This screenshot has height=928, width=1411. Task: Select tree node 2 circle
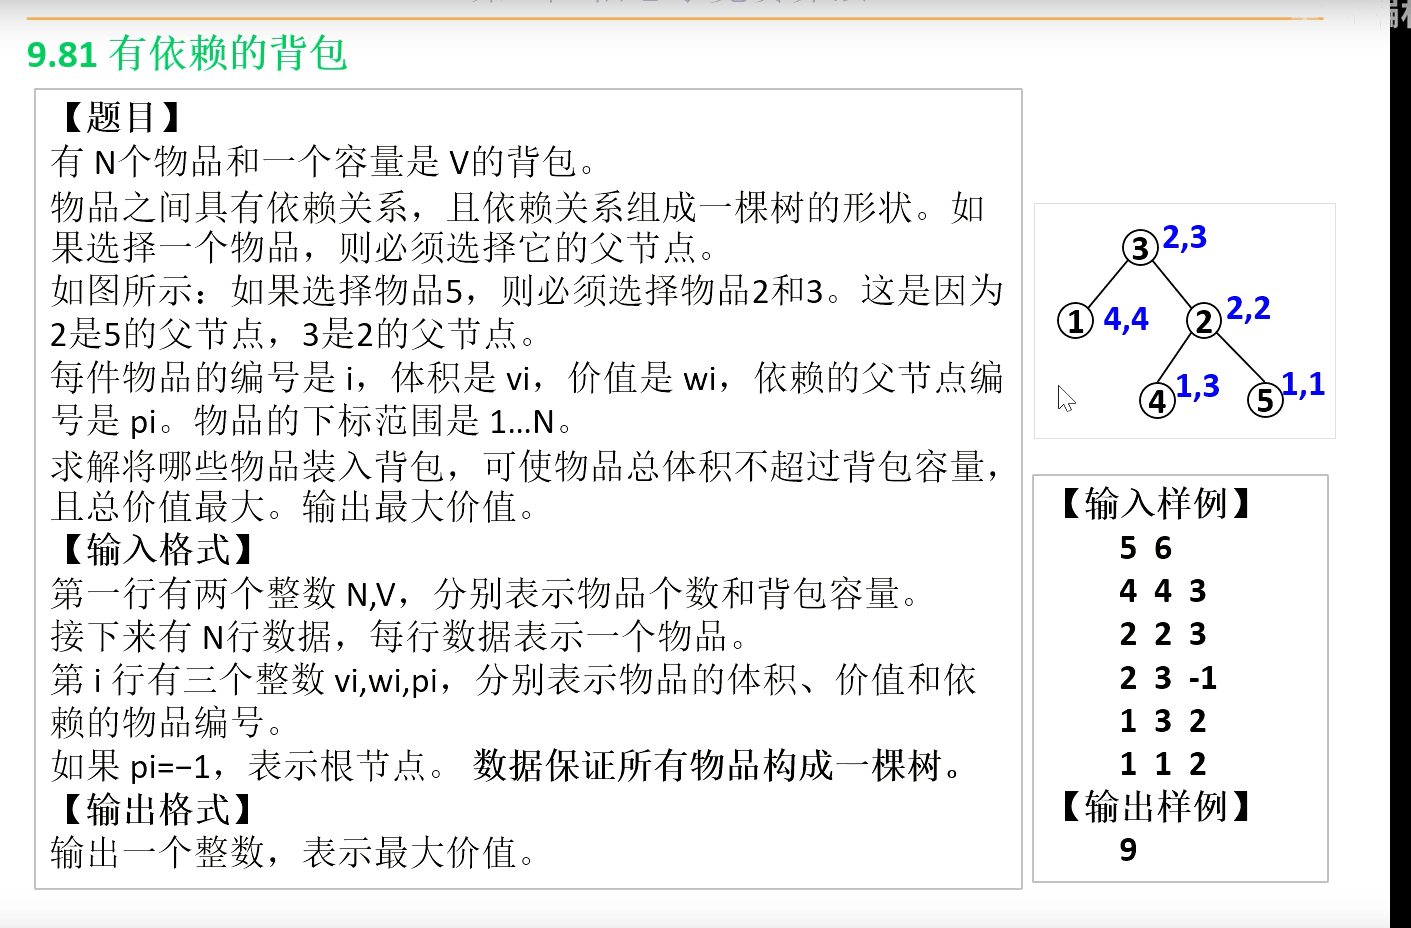pyautogui.click(x=1204, y=321)
